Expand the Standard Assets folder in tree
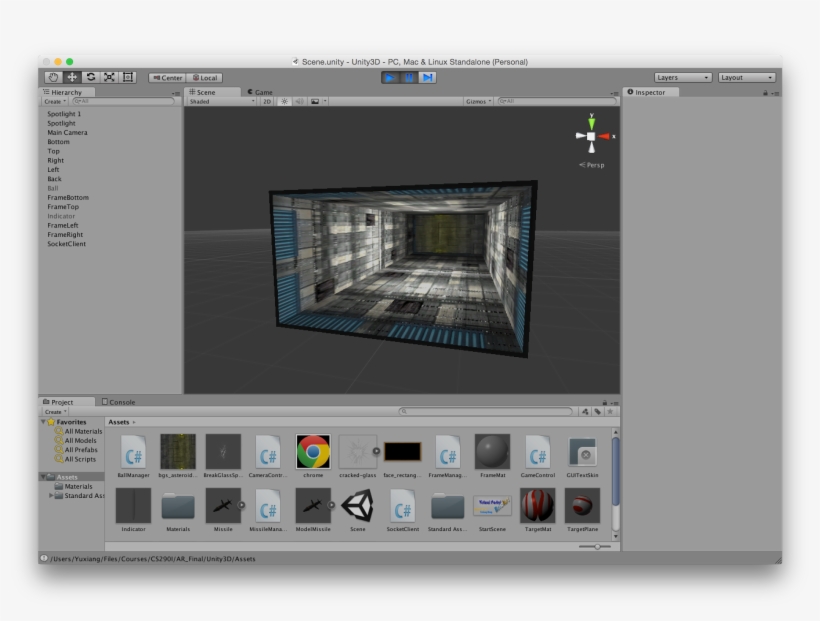820x621 pixels. coord(52,496)
